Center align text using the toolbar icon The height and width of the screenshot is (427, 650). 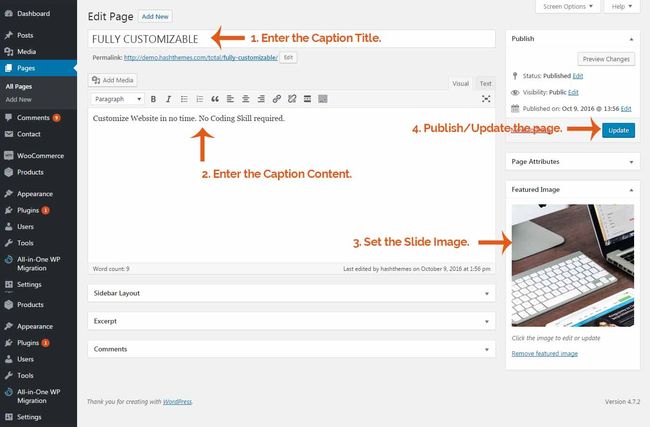245,99
